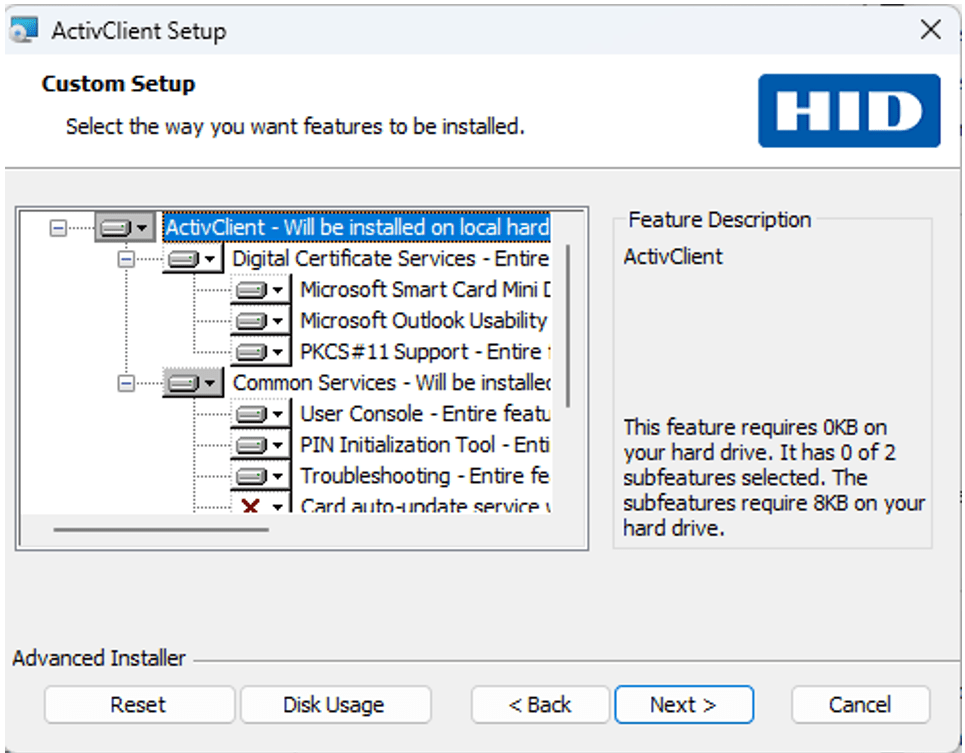The height and width of the screenshot is (753, 965).
Task: Select PIN Initialization Tool row
Action: [425, 445]
